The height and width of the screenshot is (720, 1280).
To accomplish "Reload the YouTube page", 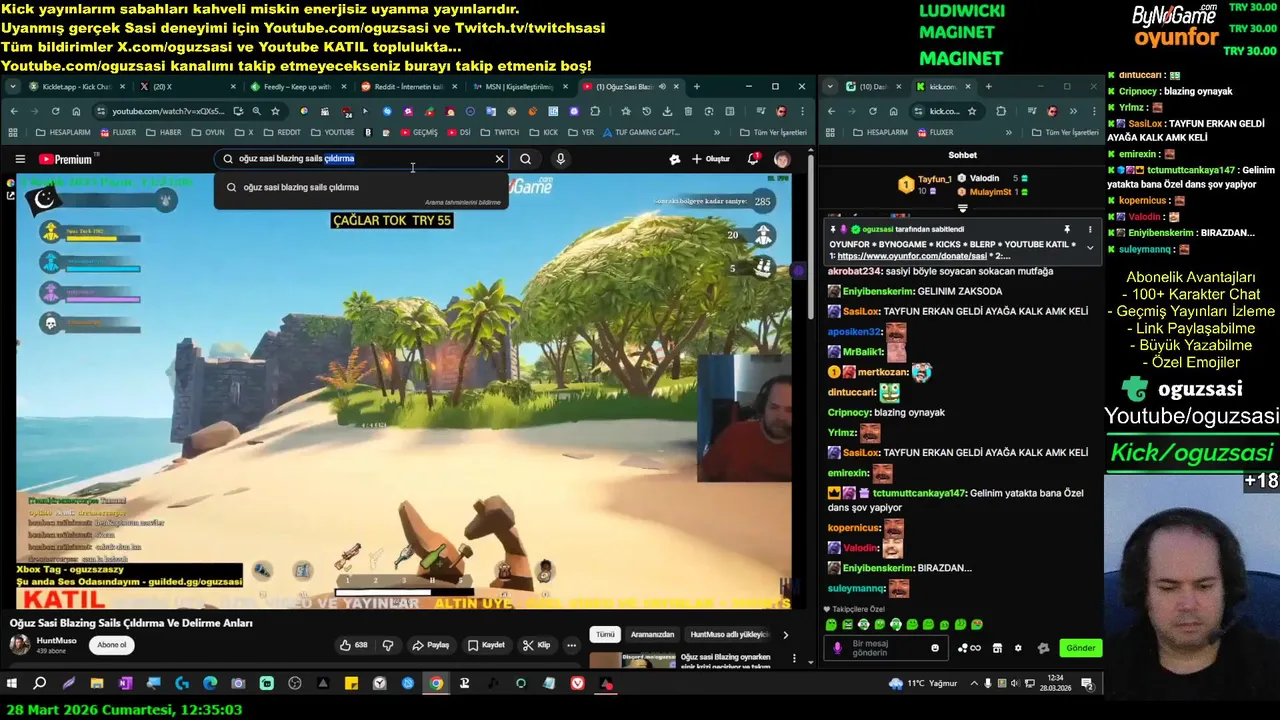I will [x=56, y=111].
